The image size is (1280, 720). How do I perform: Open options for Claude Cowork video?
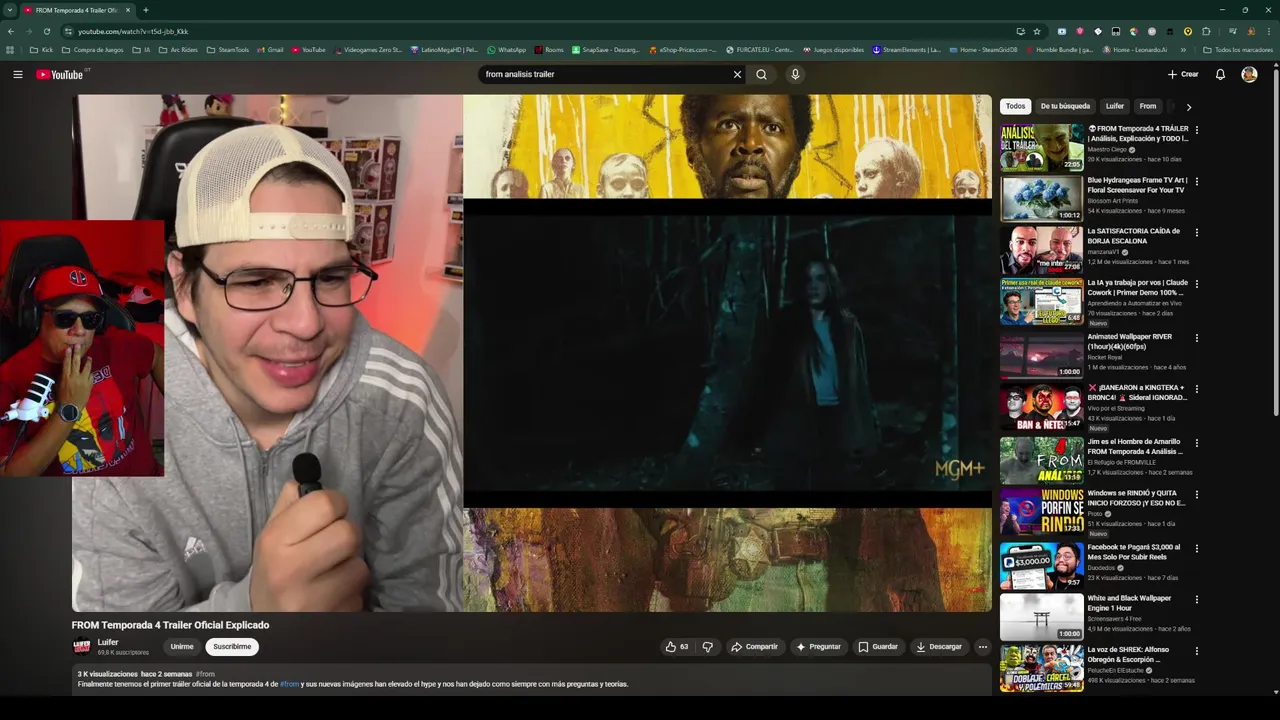click(x=1196, y=283)
